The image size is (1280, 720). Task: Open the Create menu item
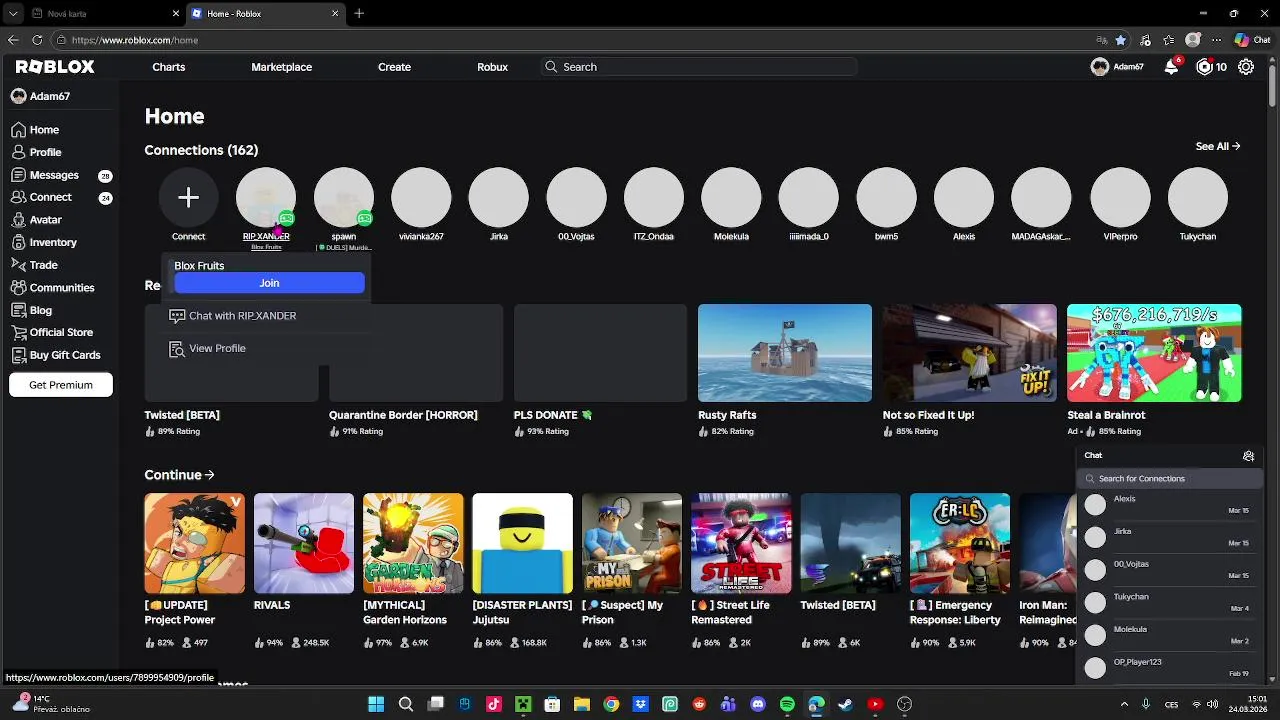394,67
